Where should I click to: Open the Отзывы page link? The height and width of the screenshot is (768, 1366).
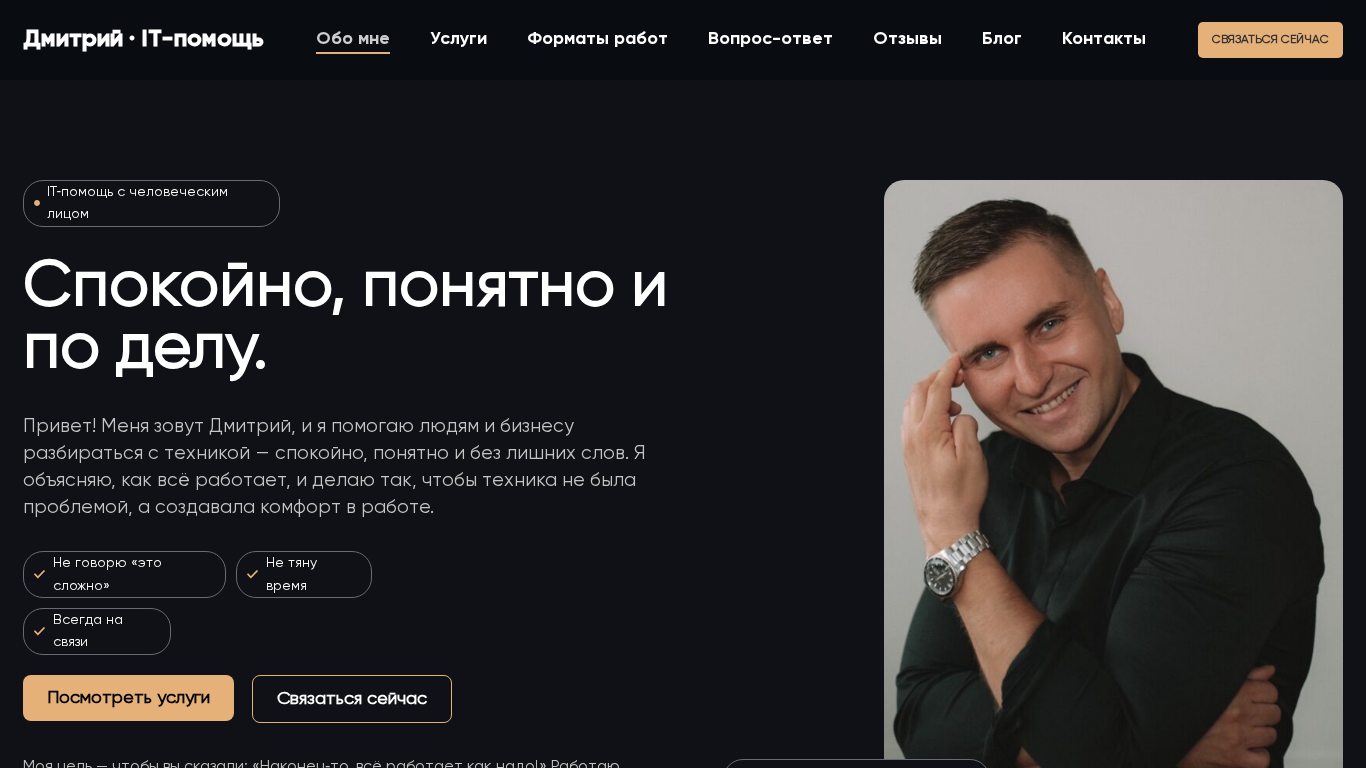(907, 39)
